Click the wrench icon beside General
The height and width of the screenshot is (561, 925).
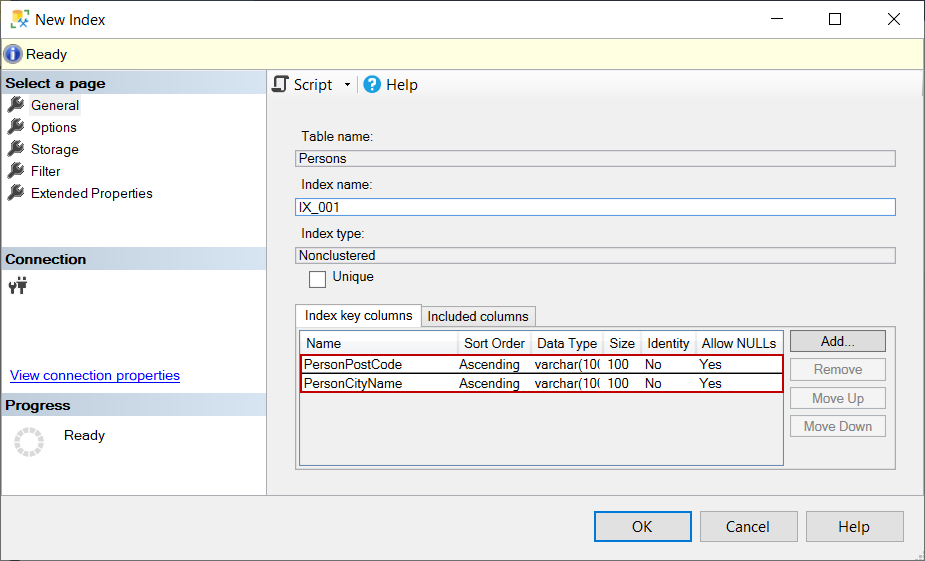click(x=16, y=105)
